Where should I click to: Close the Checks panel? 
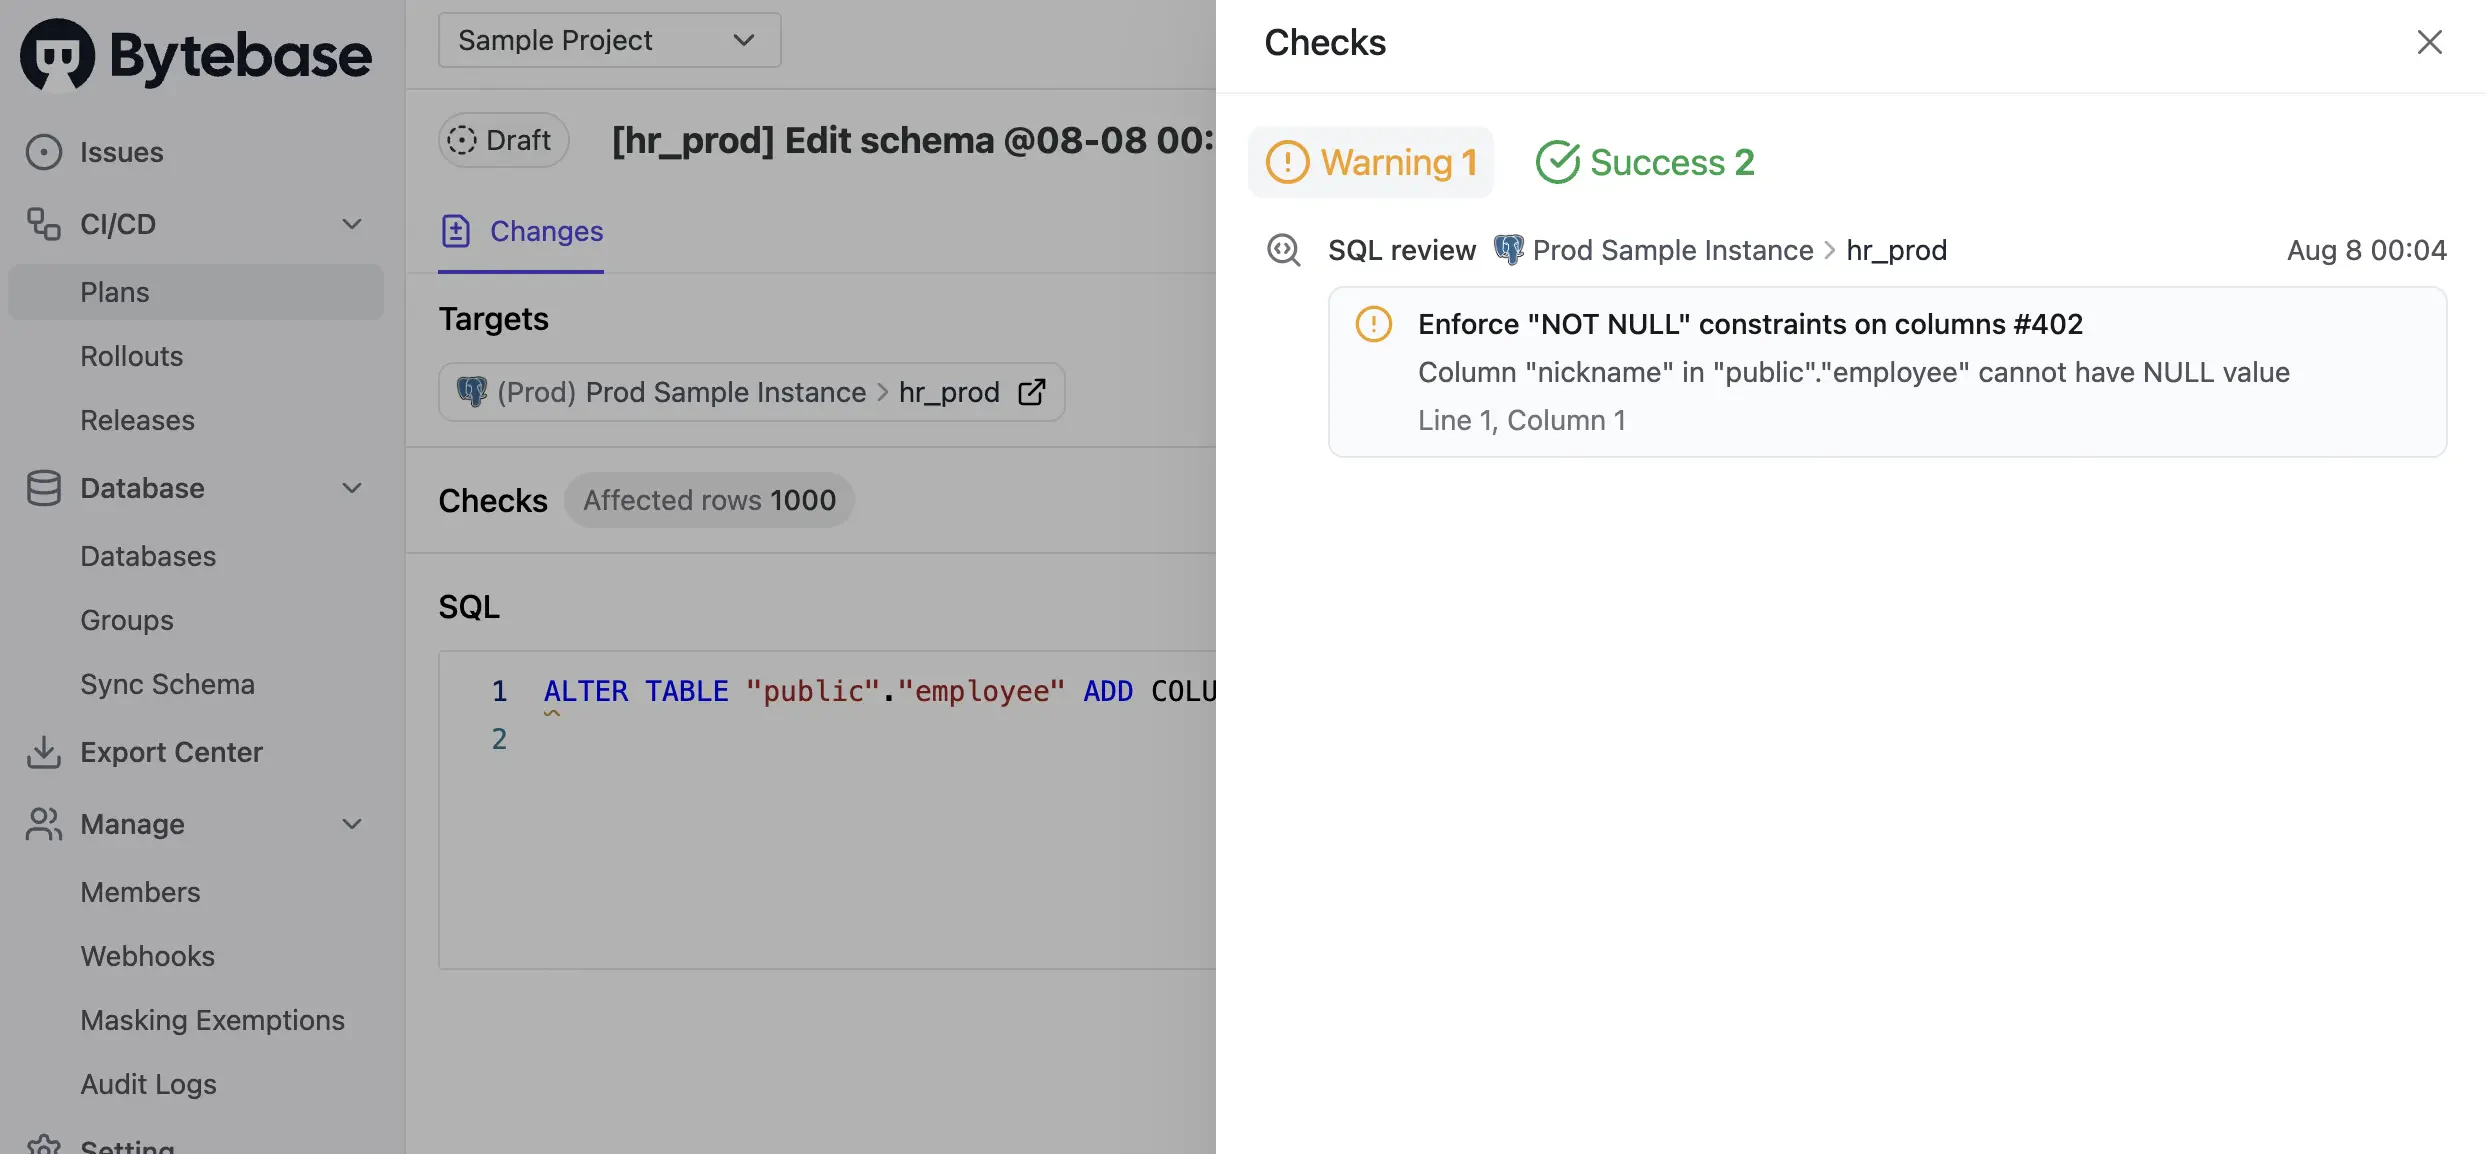pyautogui.click(x=2429, y=42)
